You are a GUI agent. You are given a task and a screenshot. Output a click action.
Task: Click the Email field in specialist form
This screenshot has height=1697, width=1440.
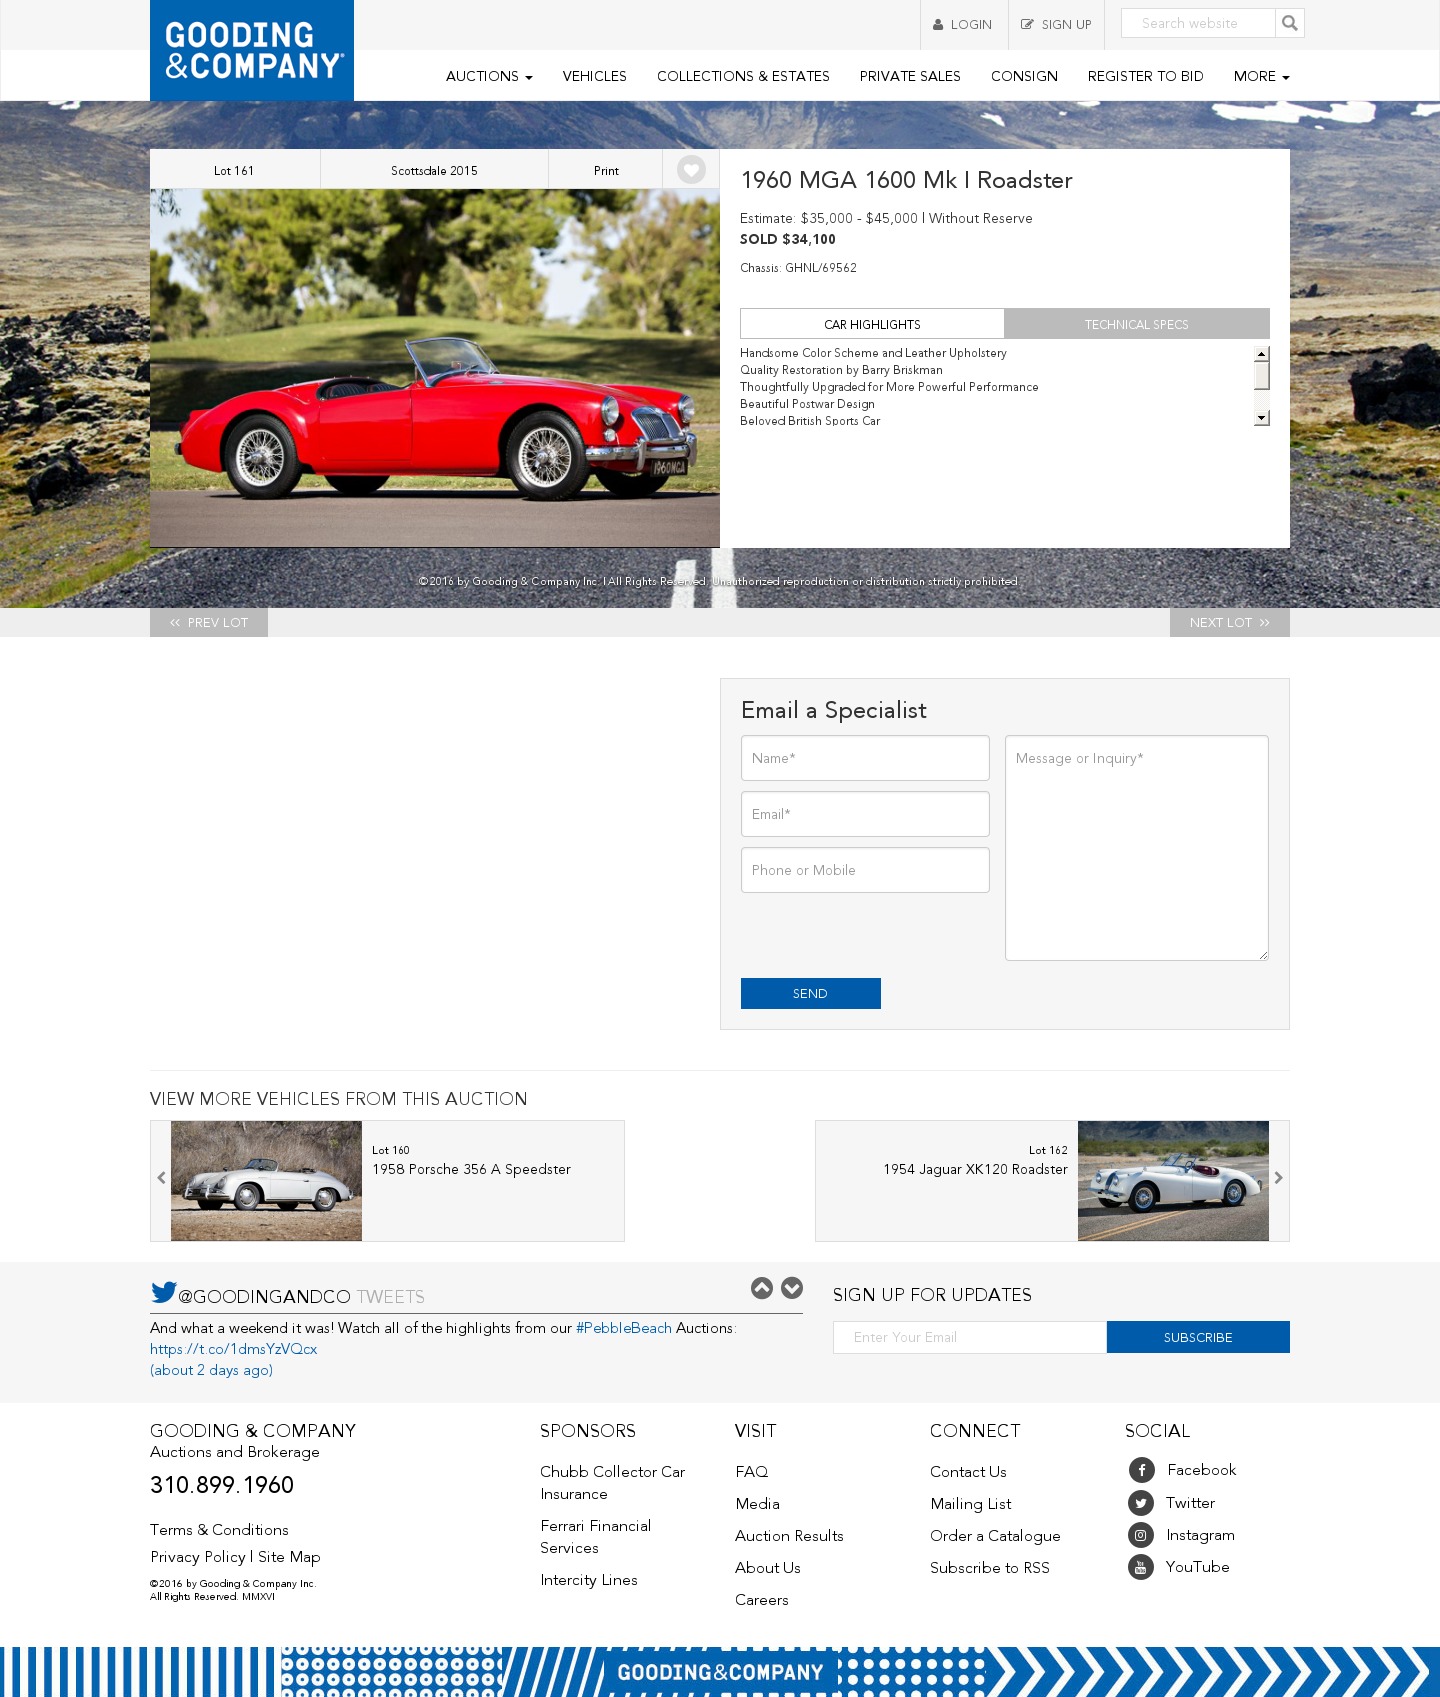click(x=865, y=814)
